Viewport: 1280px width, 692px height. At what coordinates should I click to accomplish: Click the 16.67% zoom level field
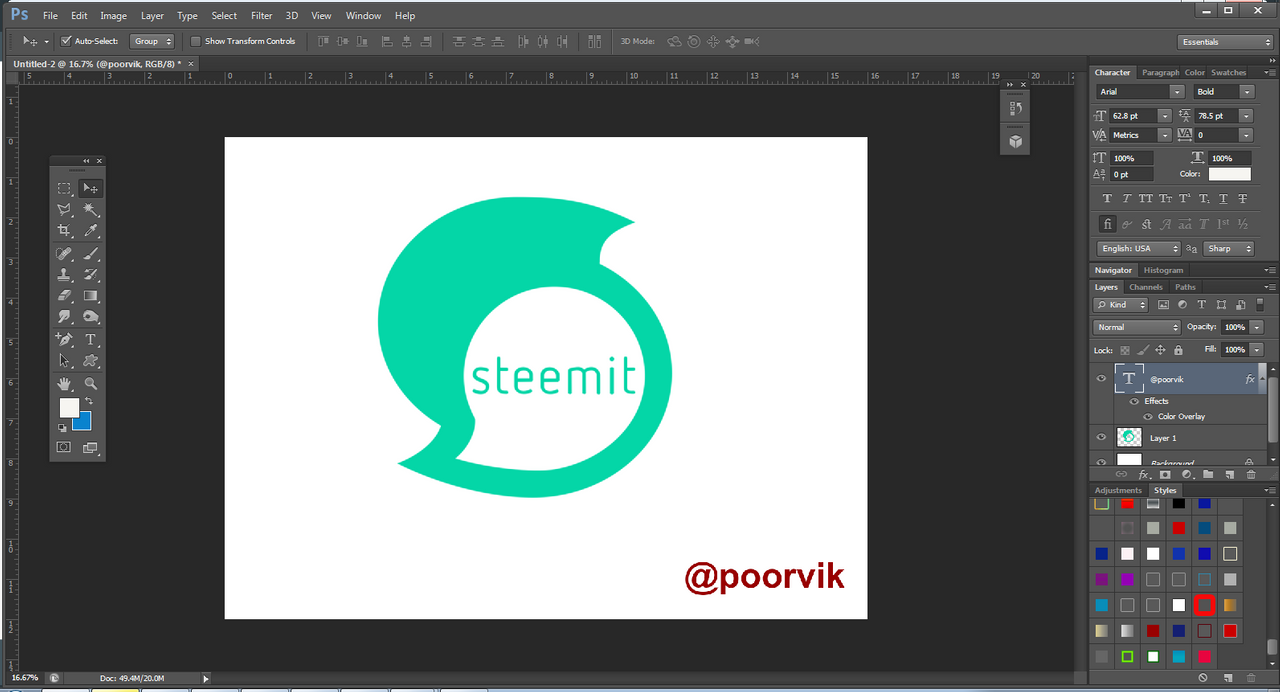click(25, 678)
